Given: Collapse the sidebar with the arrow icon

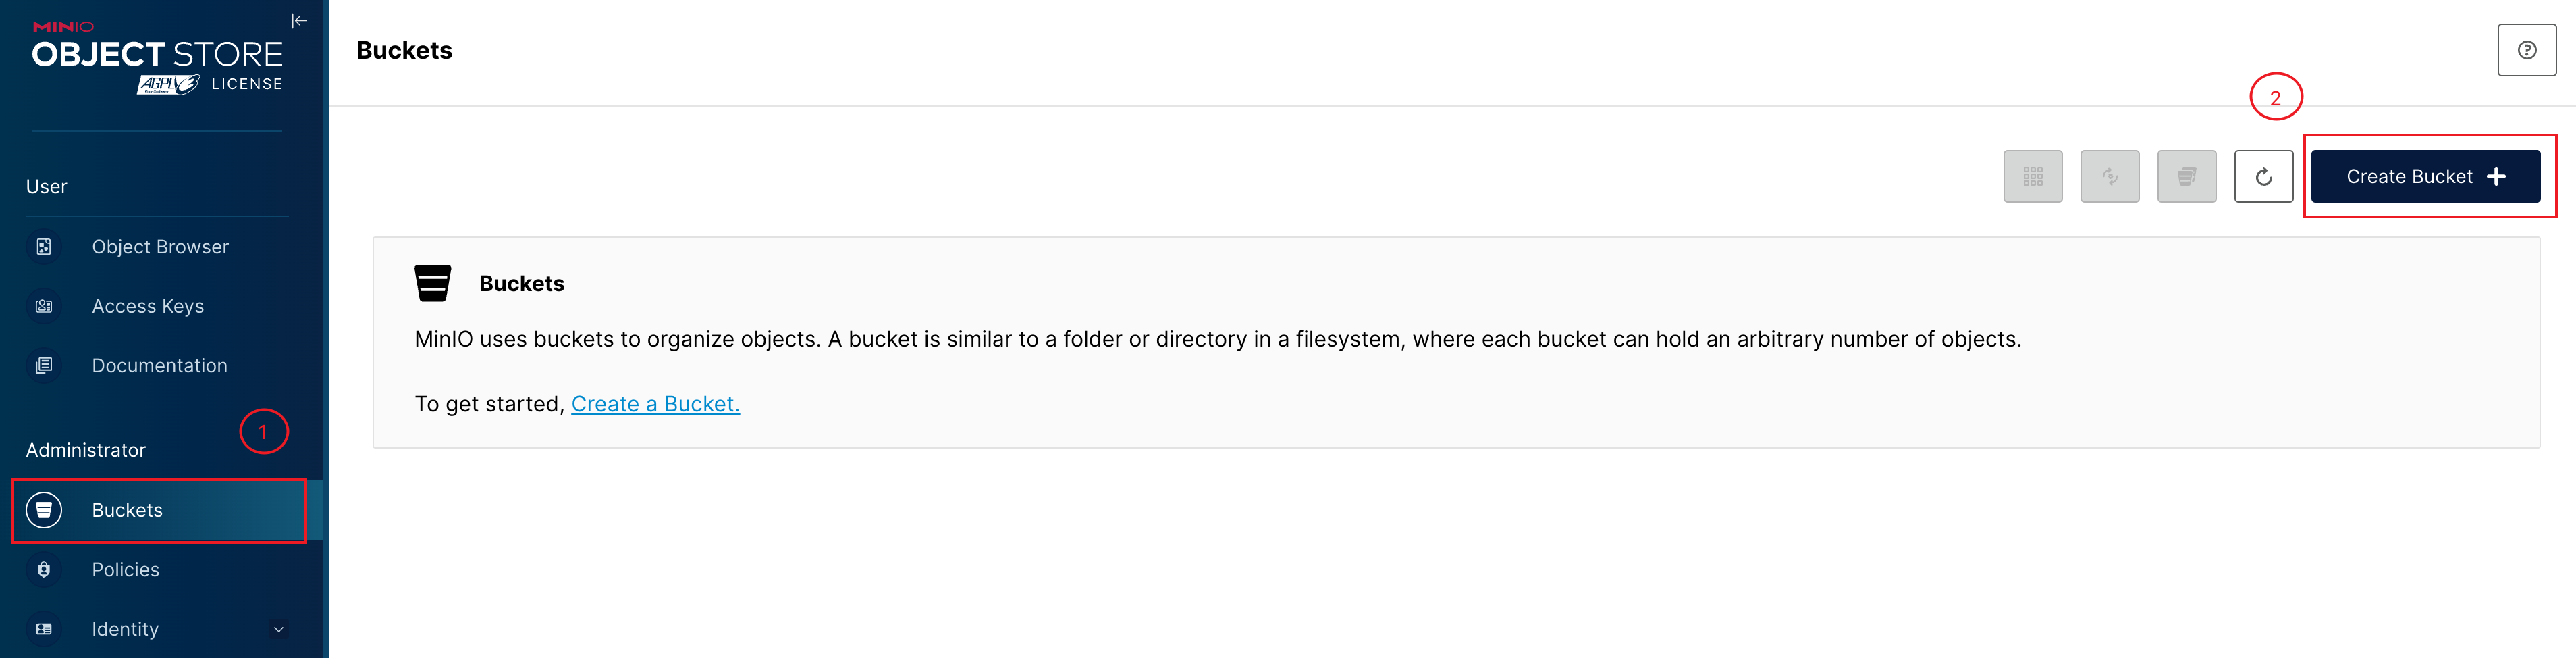Looking at the screenshot, I should (299, 21).
